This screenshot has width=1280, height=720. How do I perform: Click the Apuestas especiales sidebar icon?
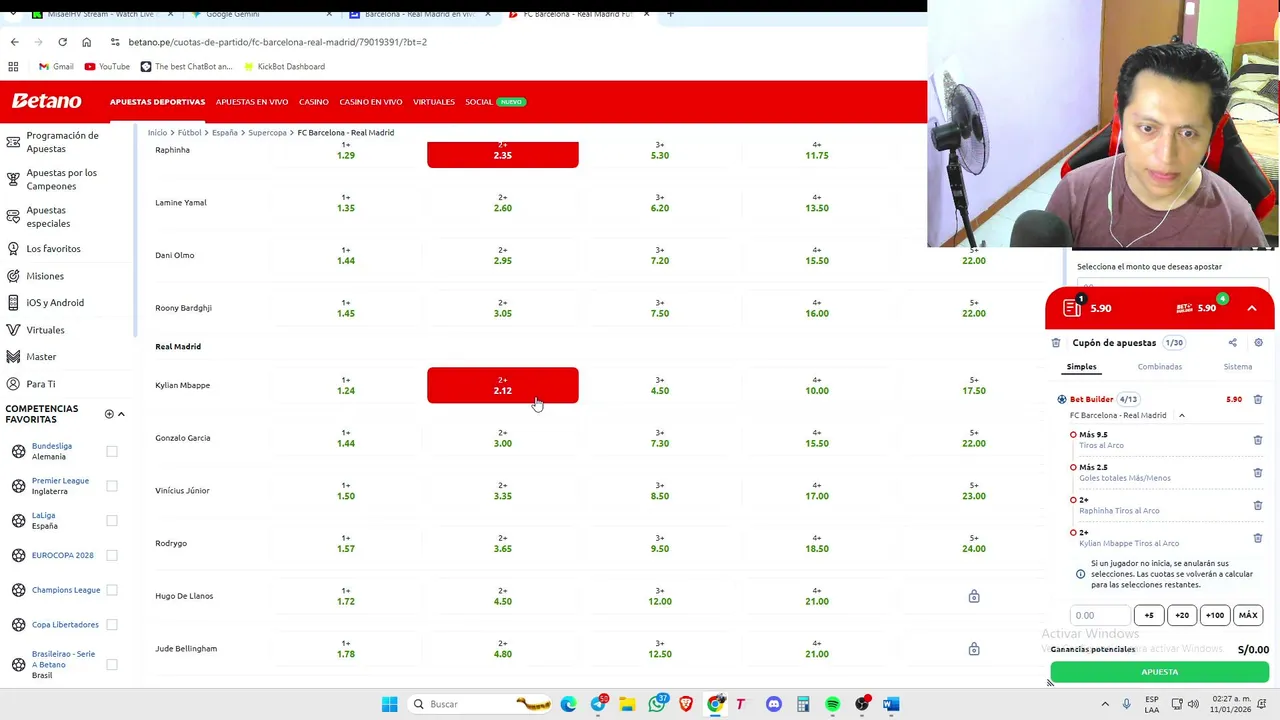(13, 216)
